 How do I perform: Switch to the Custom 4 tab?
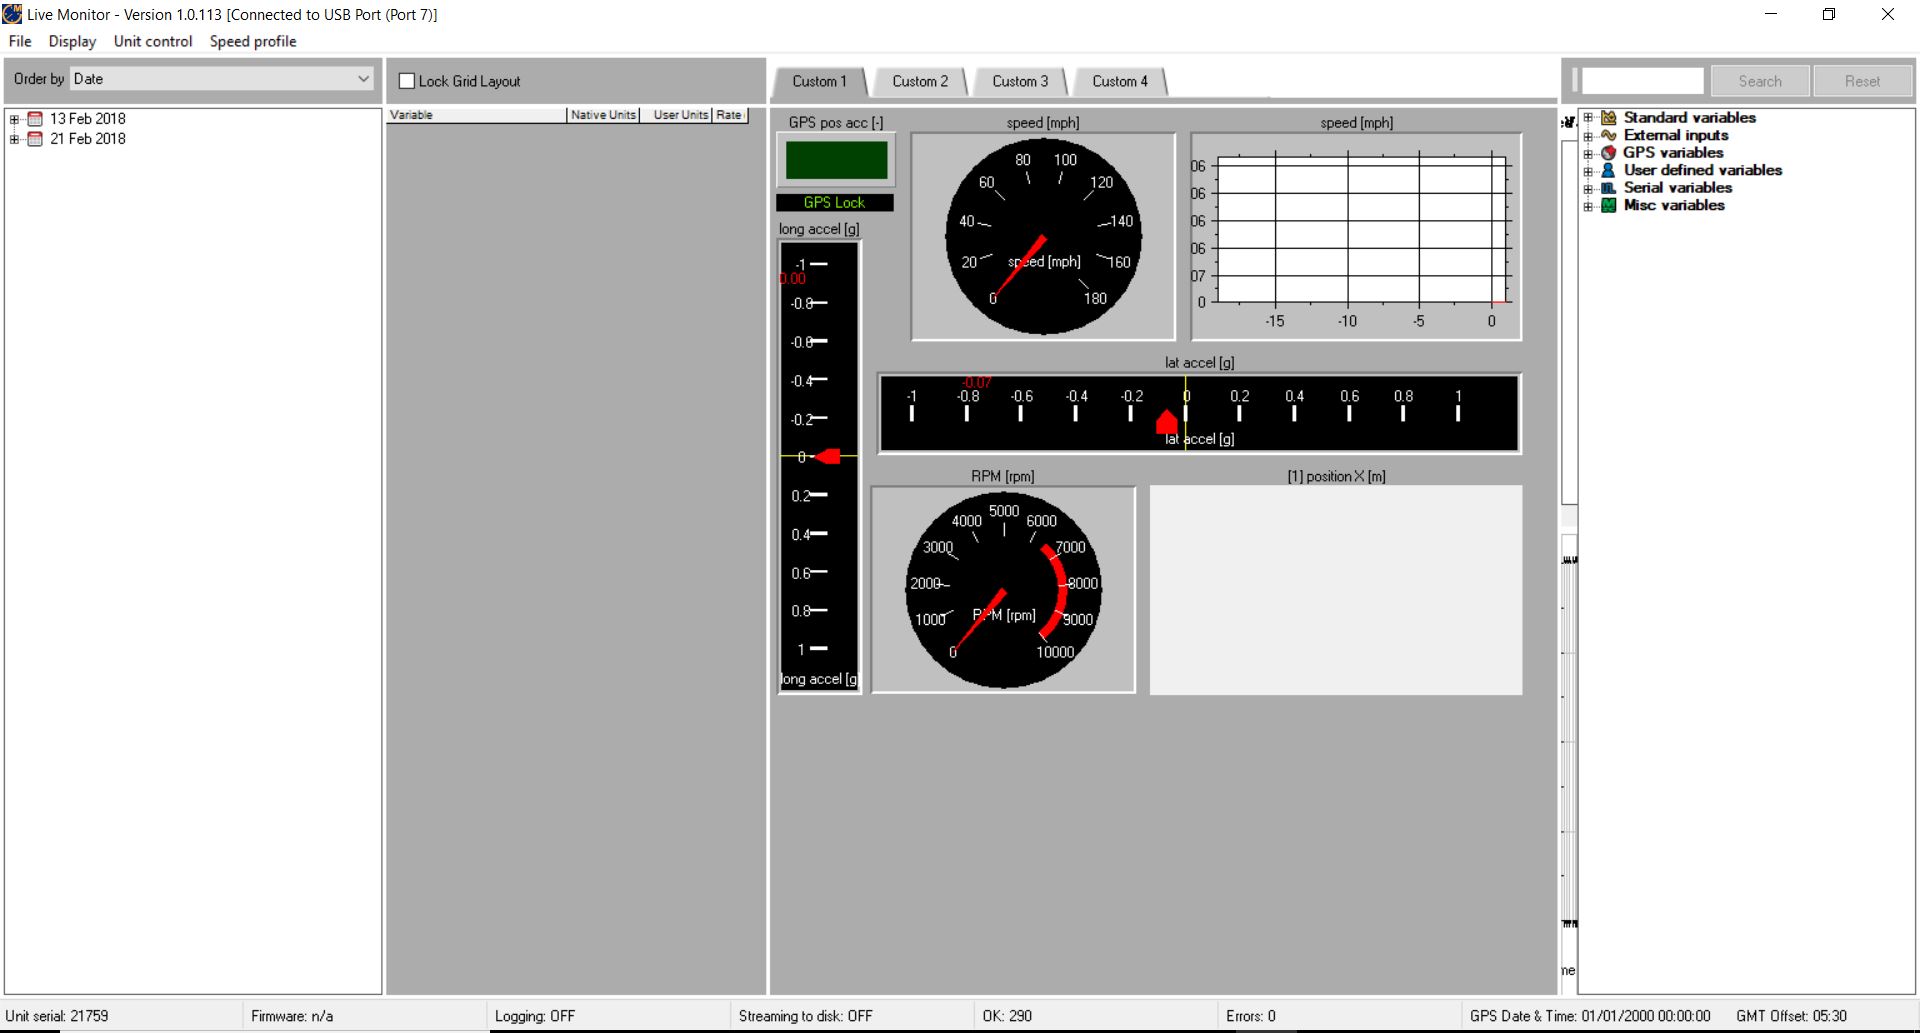[x=1120, y=81]
